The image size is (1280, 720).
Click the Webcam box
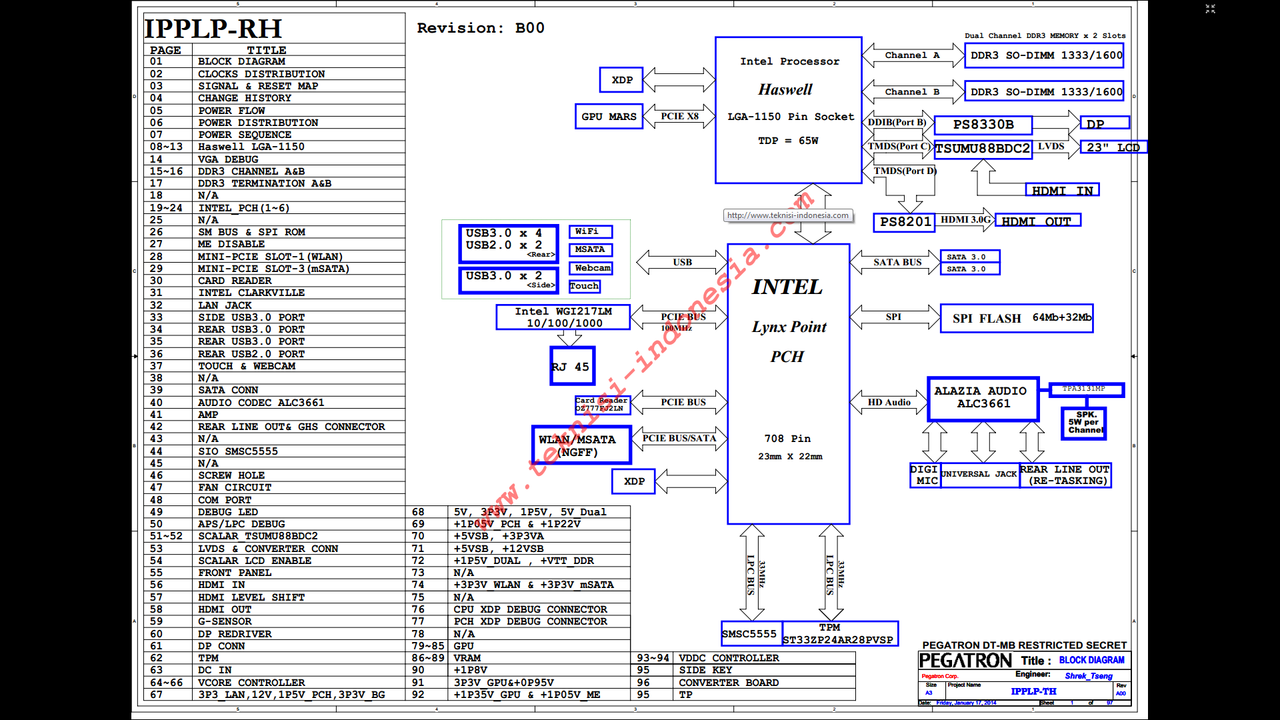point(591,268)
